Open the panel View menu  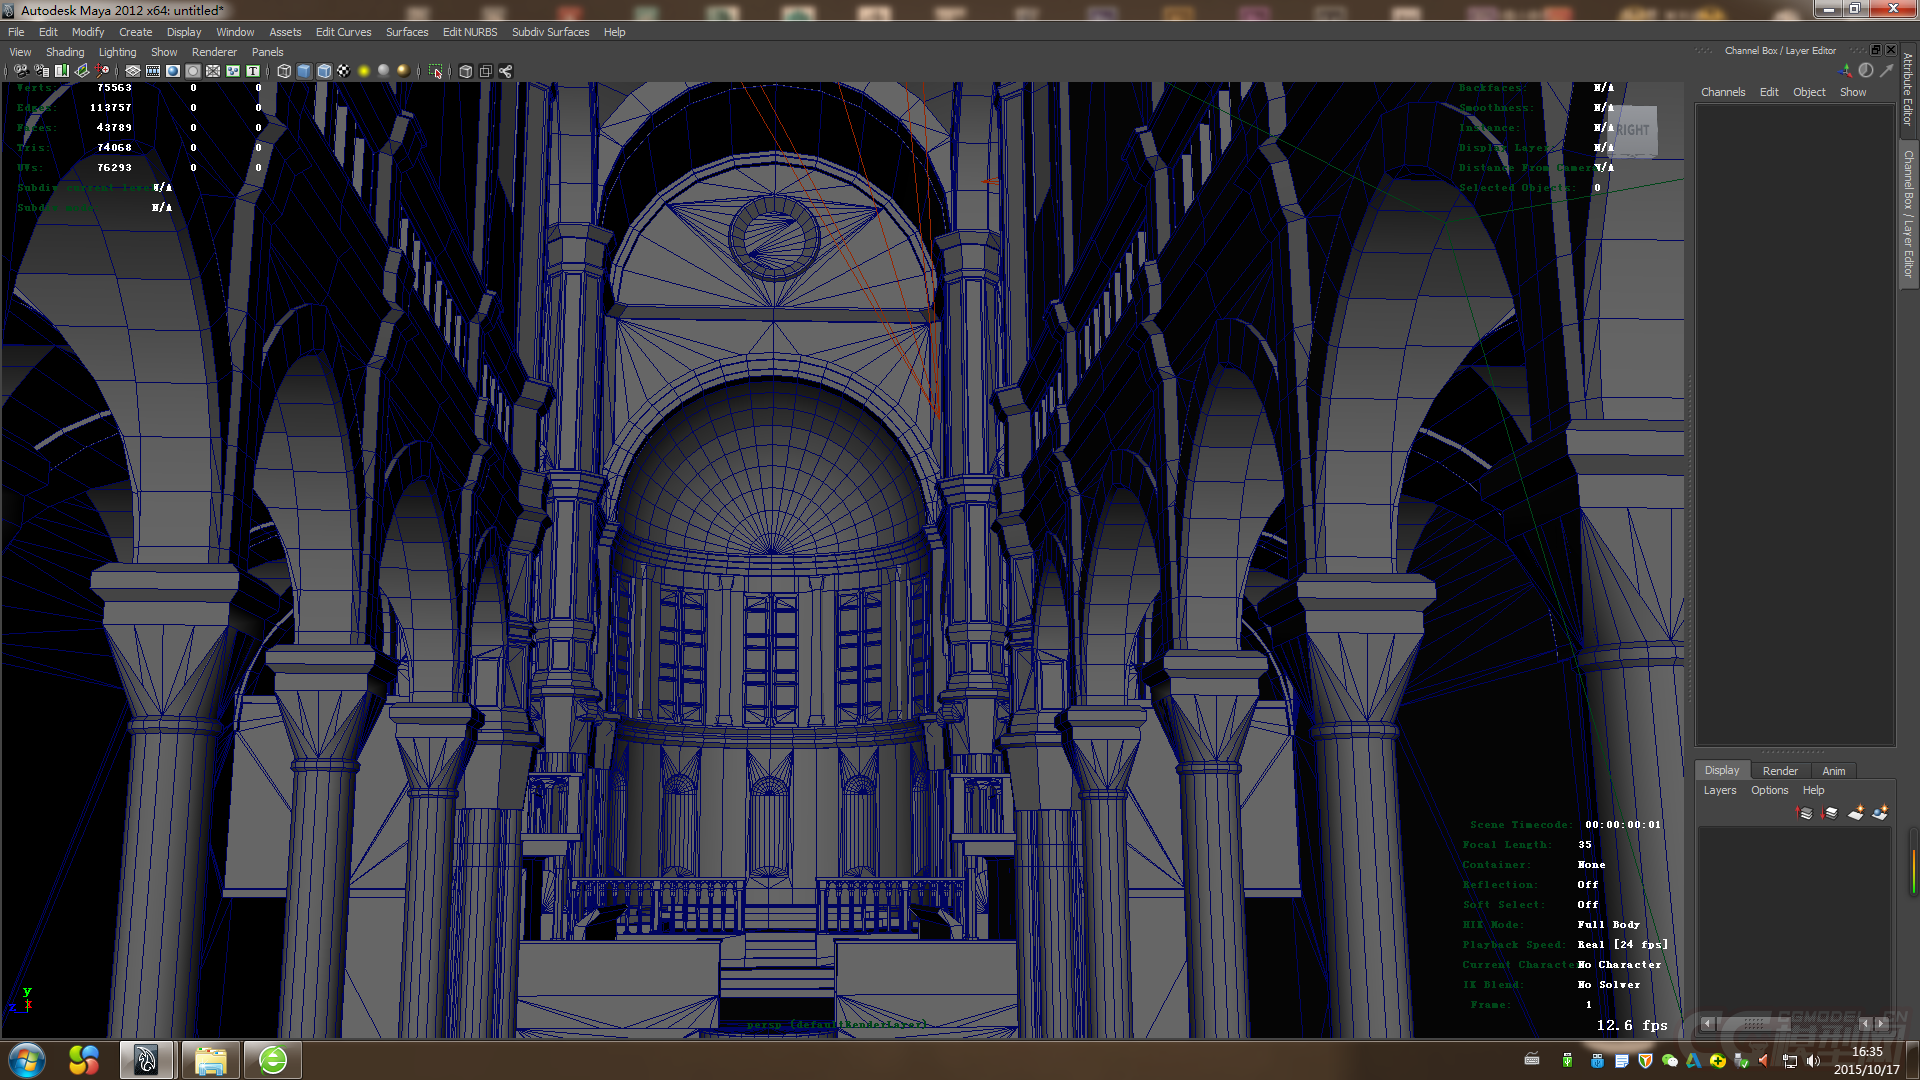pyautogui.click(x=20, y=52)
